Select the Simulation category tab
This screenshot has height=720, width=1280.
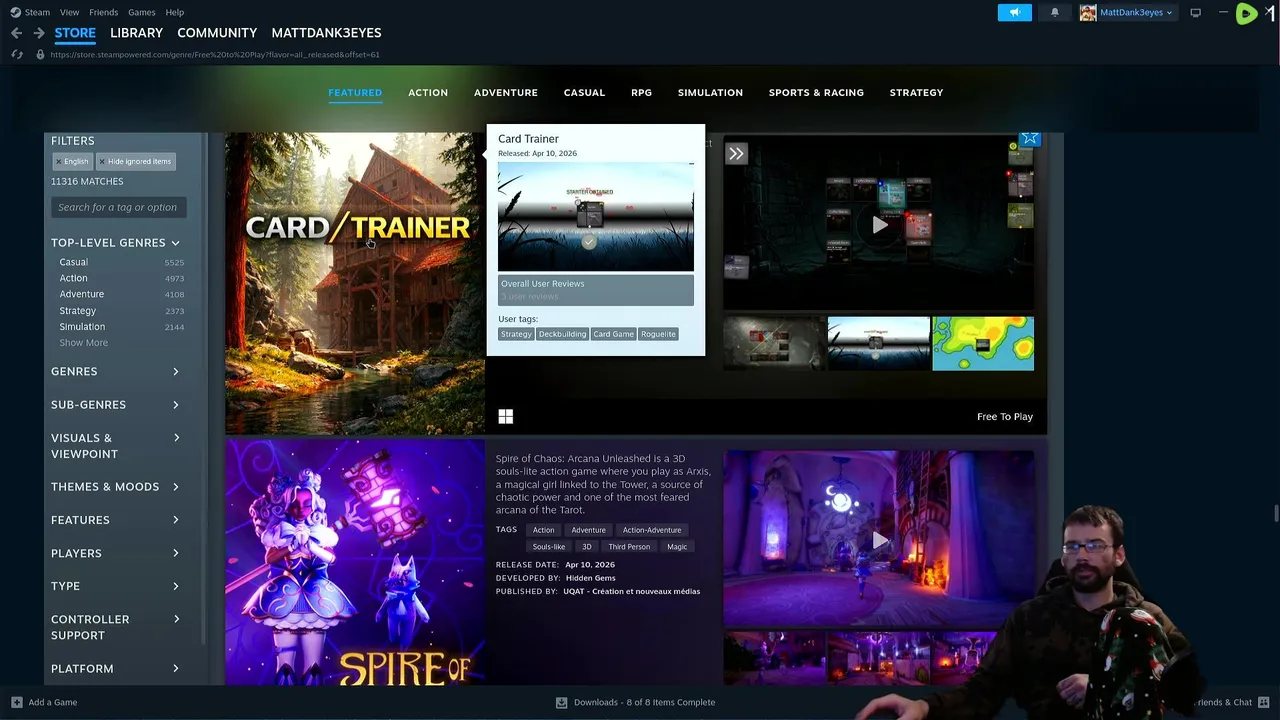tap(710, 92)
